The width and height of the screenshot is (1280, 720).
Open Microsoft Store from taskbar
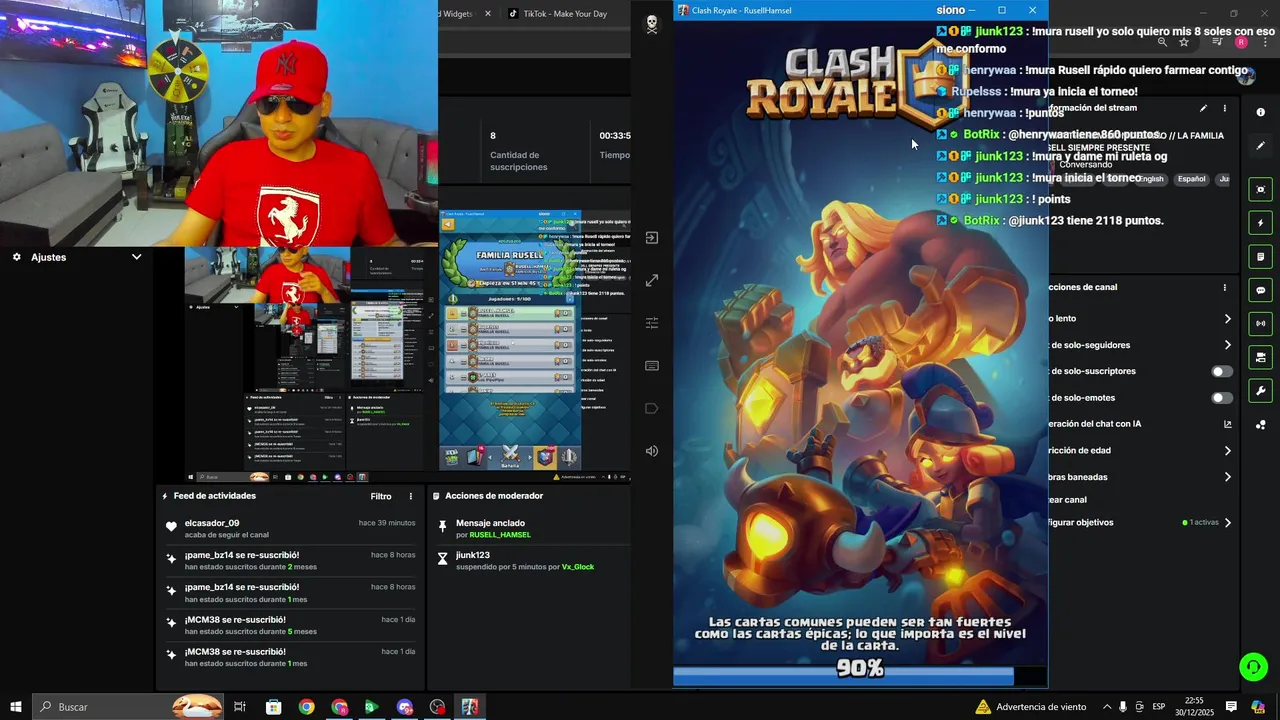(273, 707)
